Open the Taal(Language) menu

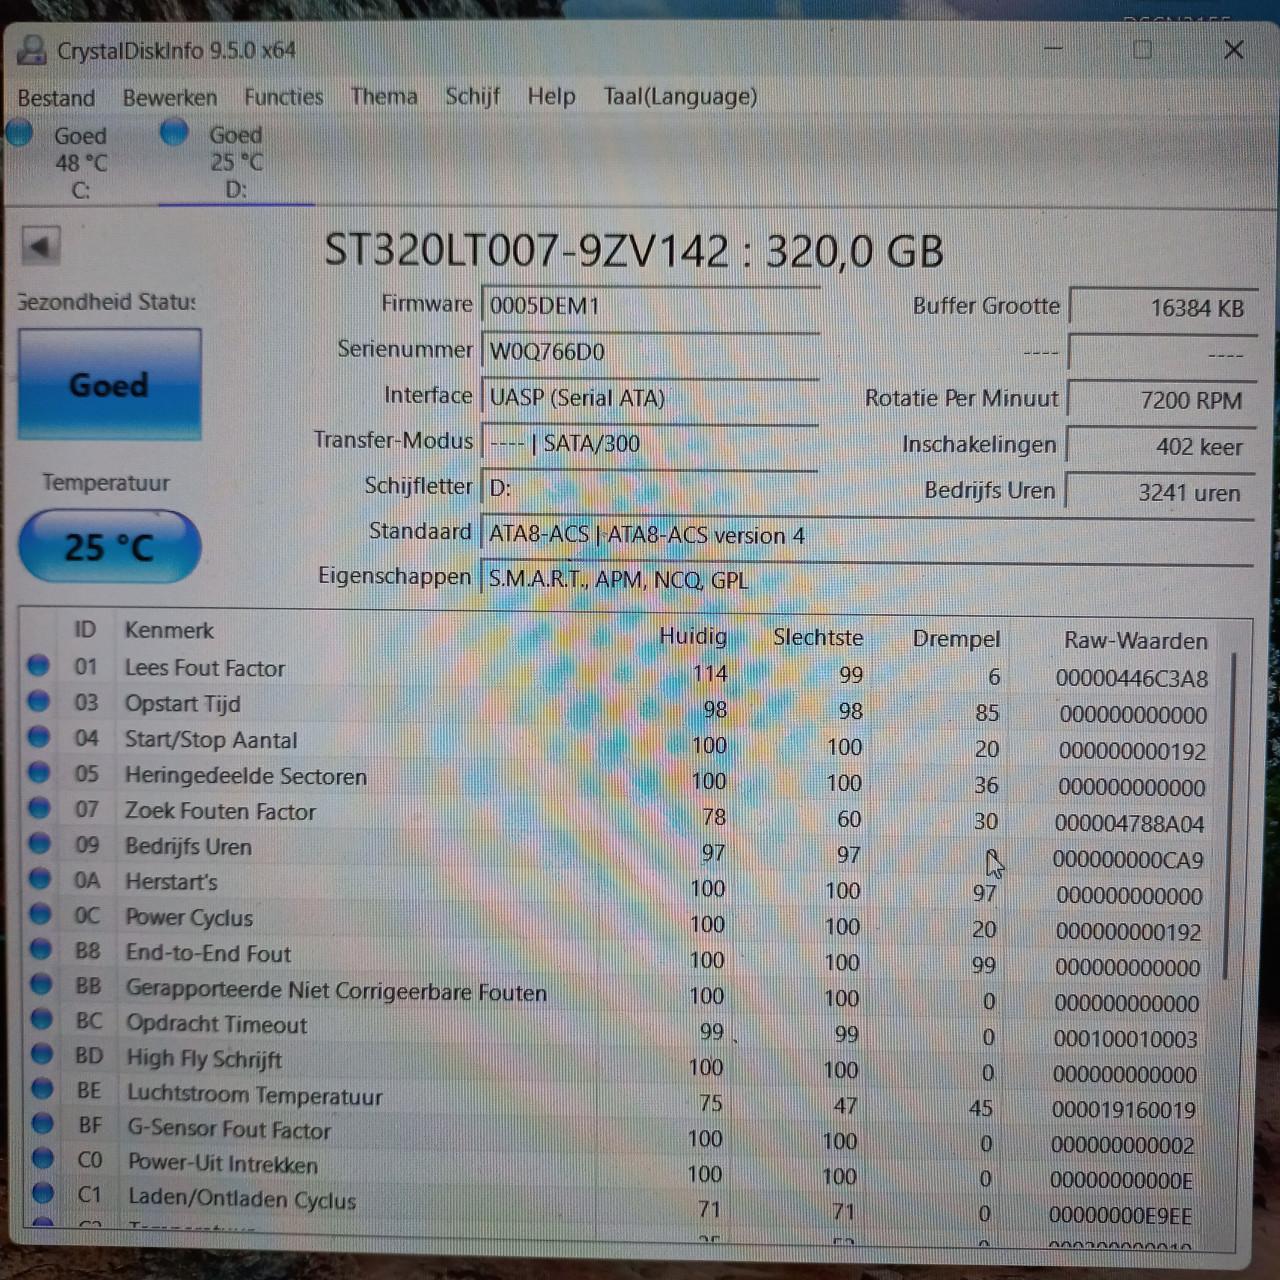pyautogui.click(x=680, y=96)
